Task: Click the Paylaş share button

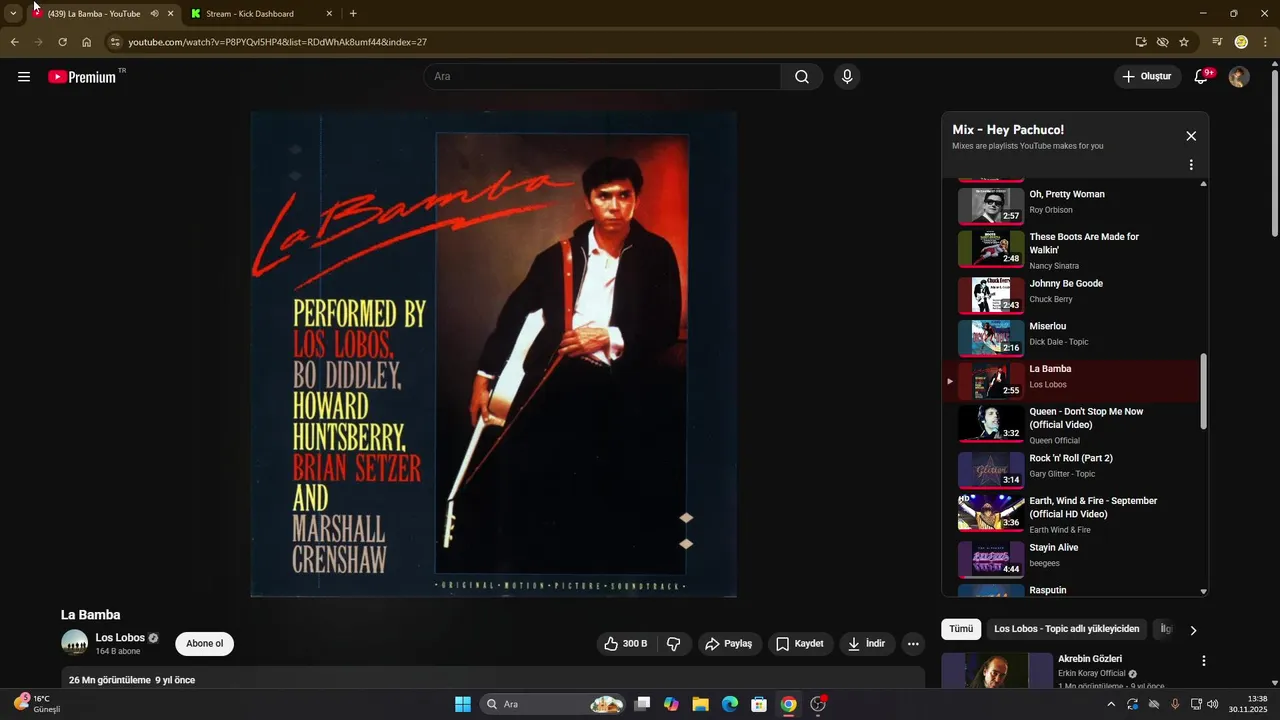Action: pos(729,644)
